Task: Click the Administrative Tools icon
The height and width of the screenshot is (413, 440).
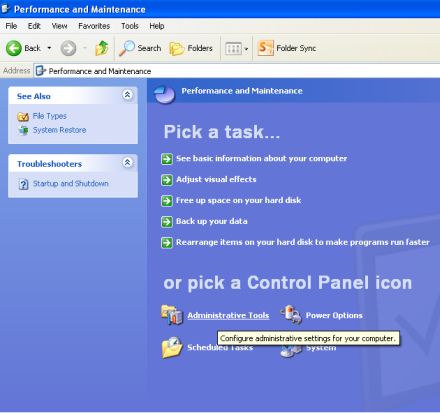Action: coord(172,315)
